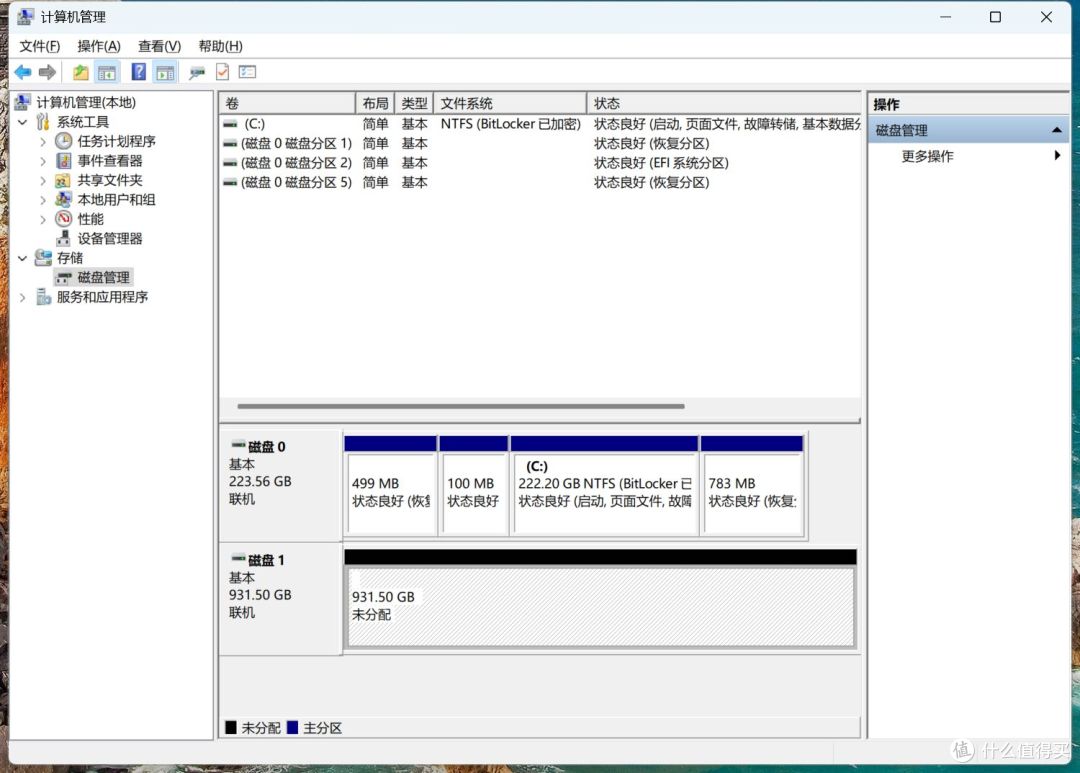Open the 操作(A) menu

(x=98, y=46)
